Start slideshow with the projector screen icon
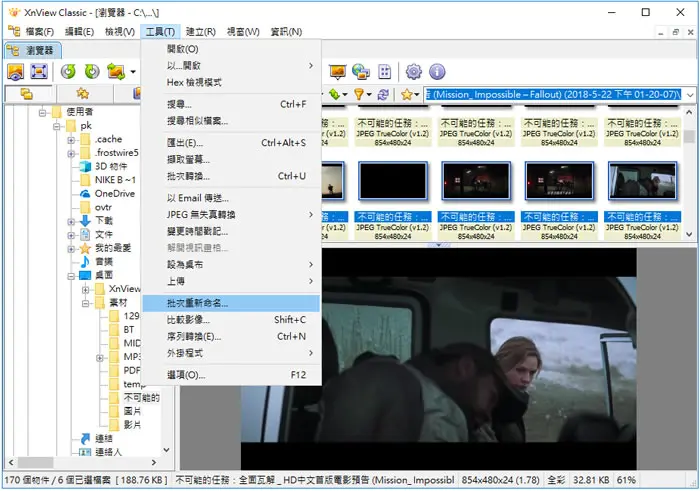The image size is (700, 491). 338,71
